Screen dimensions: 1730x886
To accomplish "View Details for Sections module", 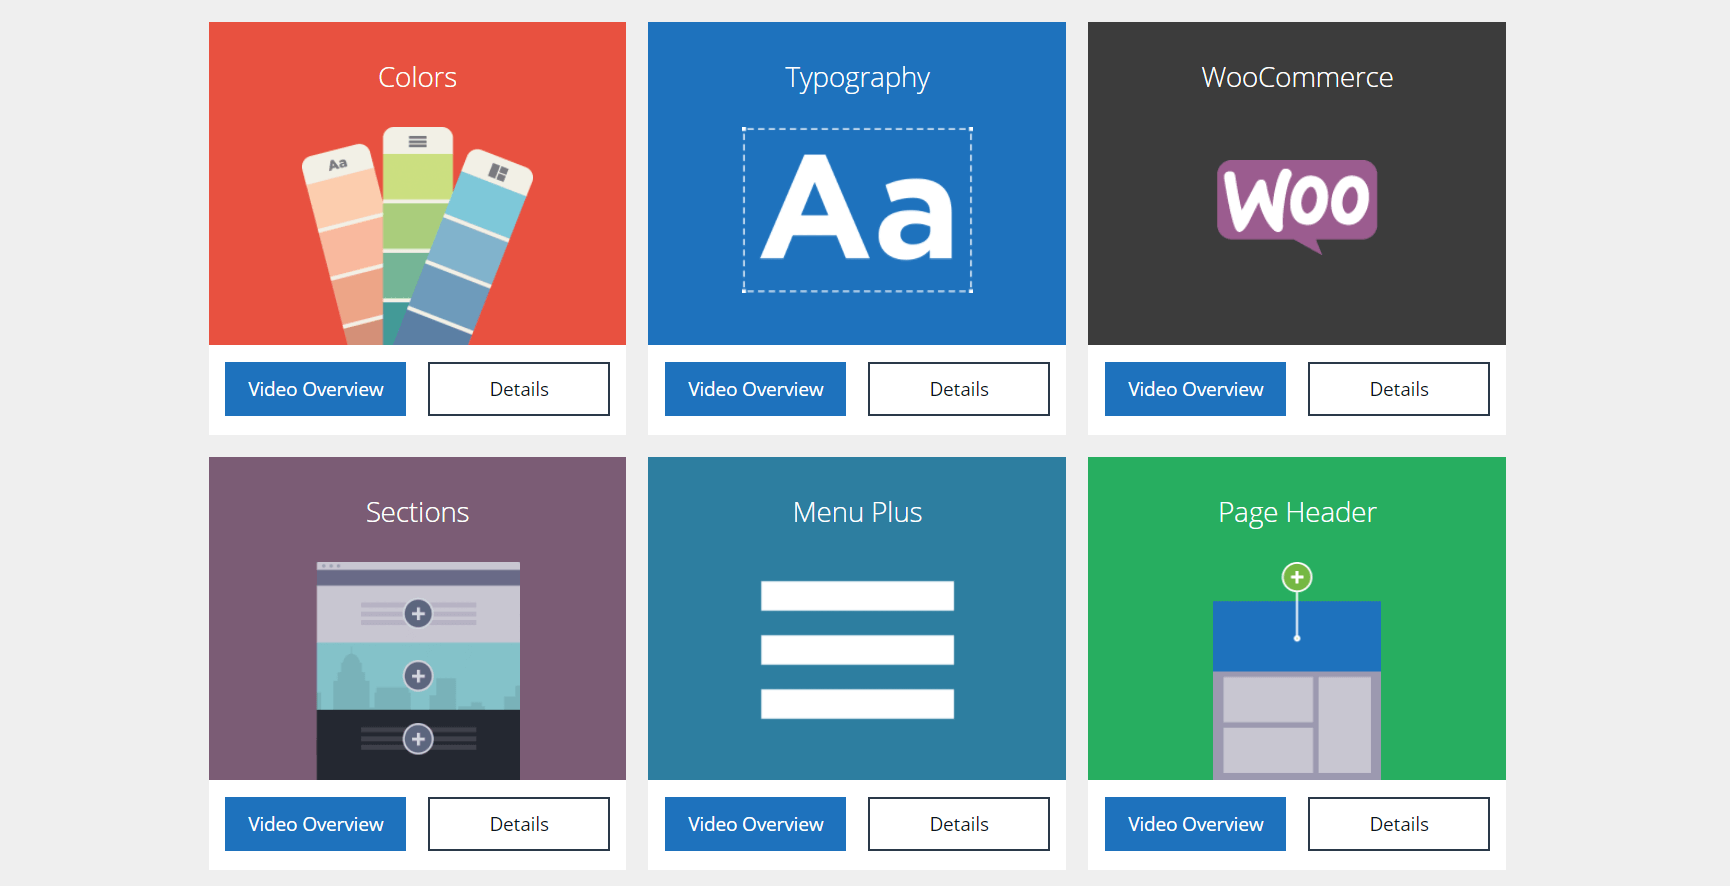I will 519,824.
